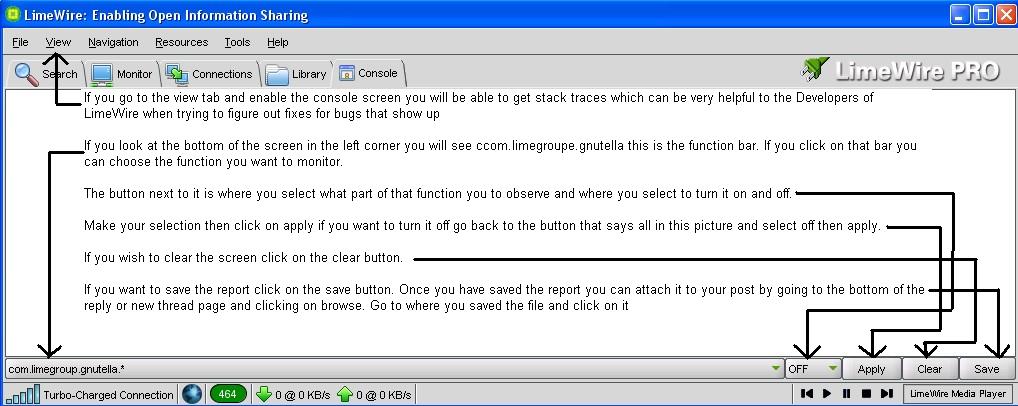This screenshot has height=406, width=1018.
Task: Select the Console tab
Action: click(x=369, y=73)
